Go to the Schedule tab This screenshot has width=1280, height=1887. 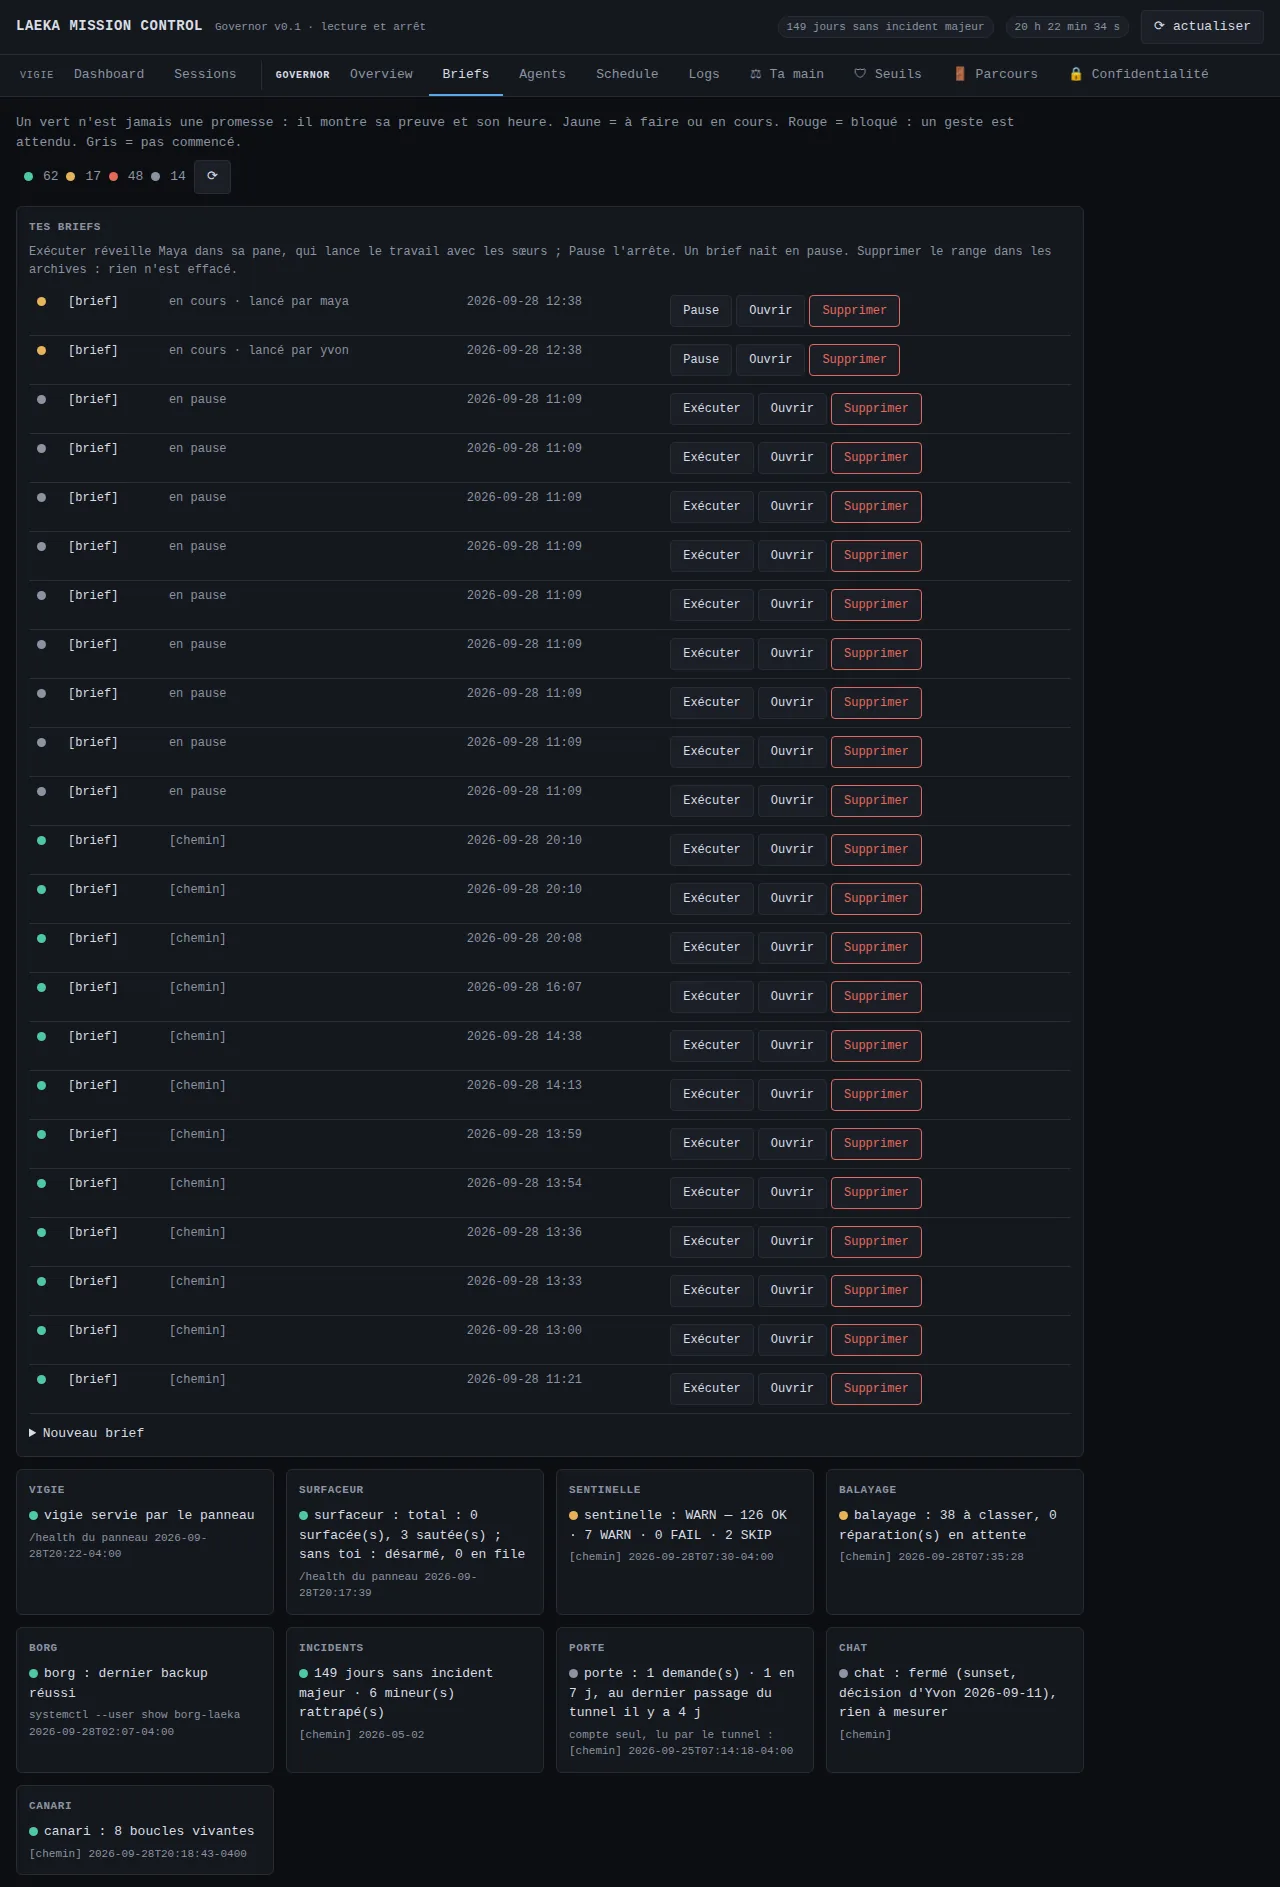pyautogui.click(x=627, y=75)
